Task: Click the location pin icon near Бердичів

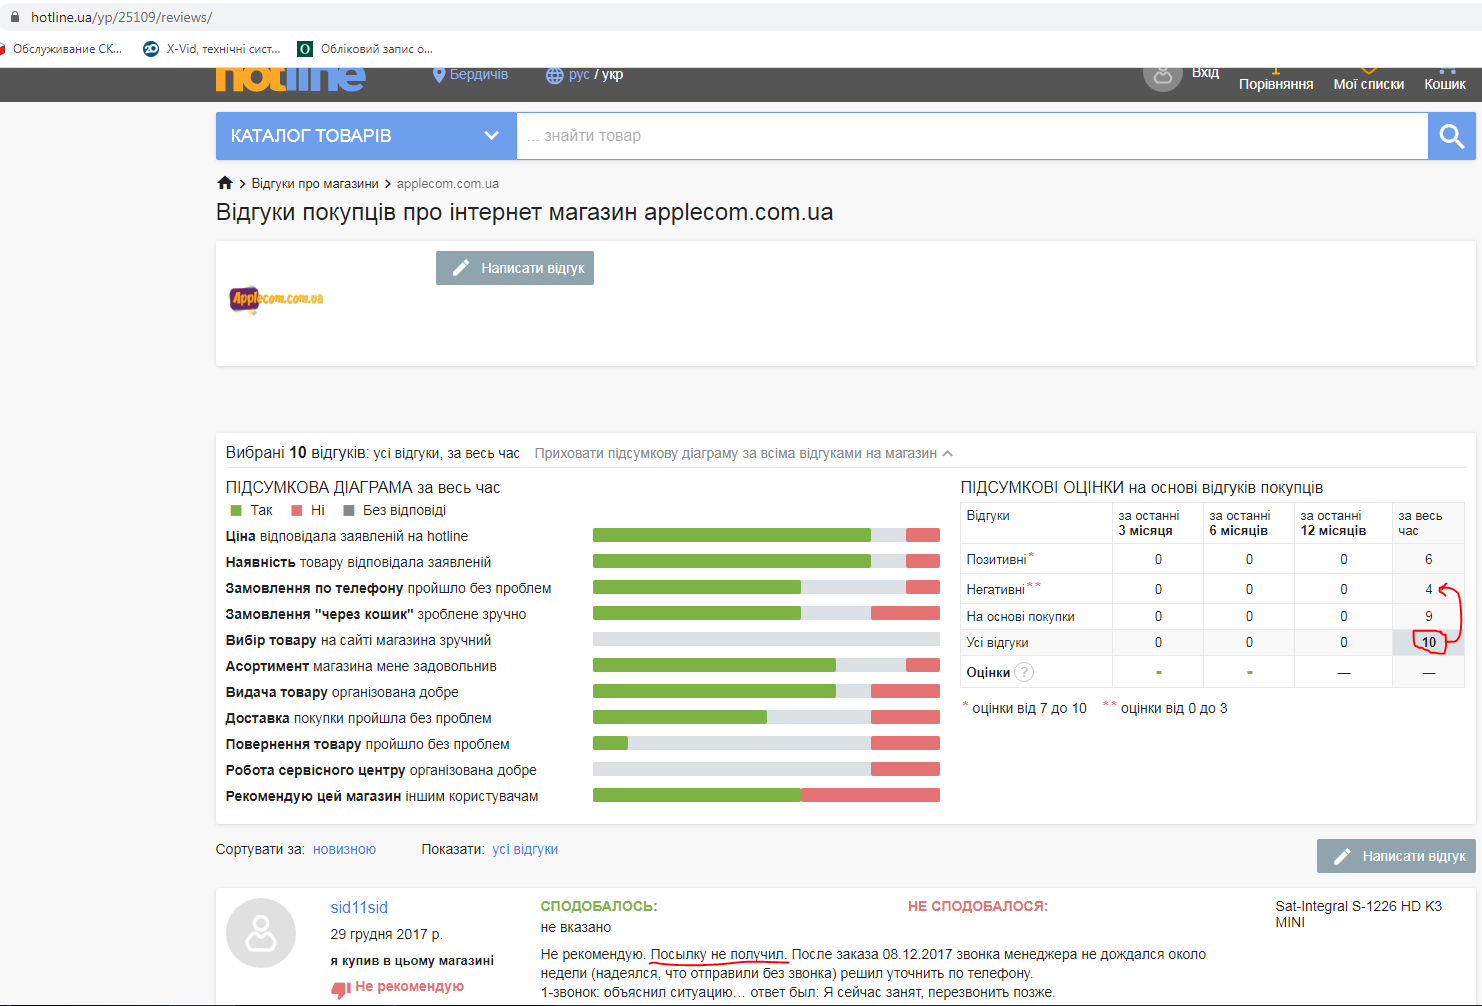Action: [x=438, y=75]
